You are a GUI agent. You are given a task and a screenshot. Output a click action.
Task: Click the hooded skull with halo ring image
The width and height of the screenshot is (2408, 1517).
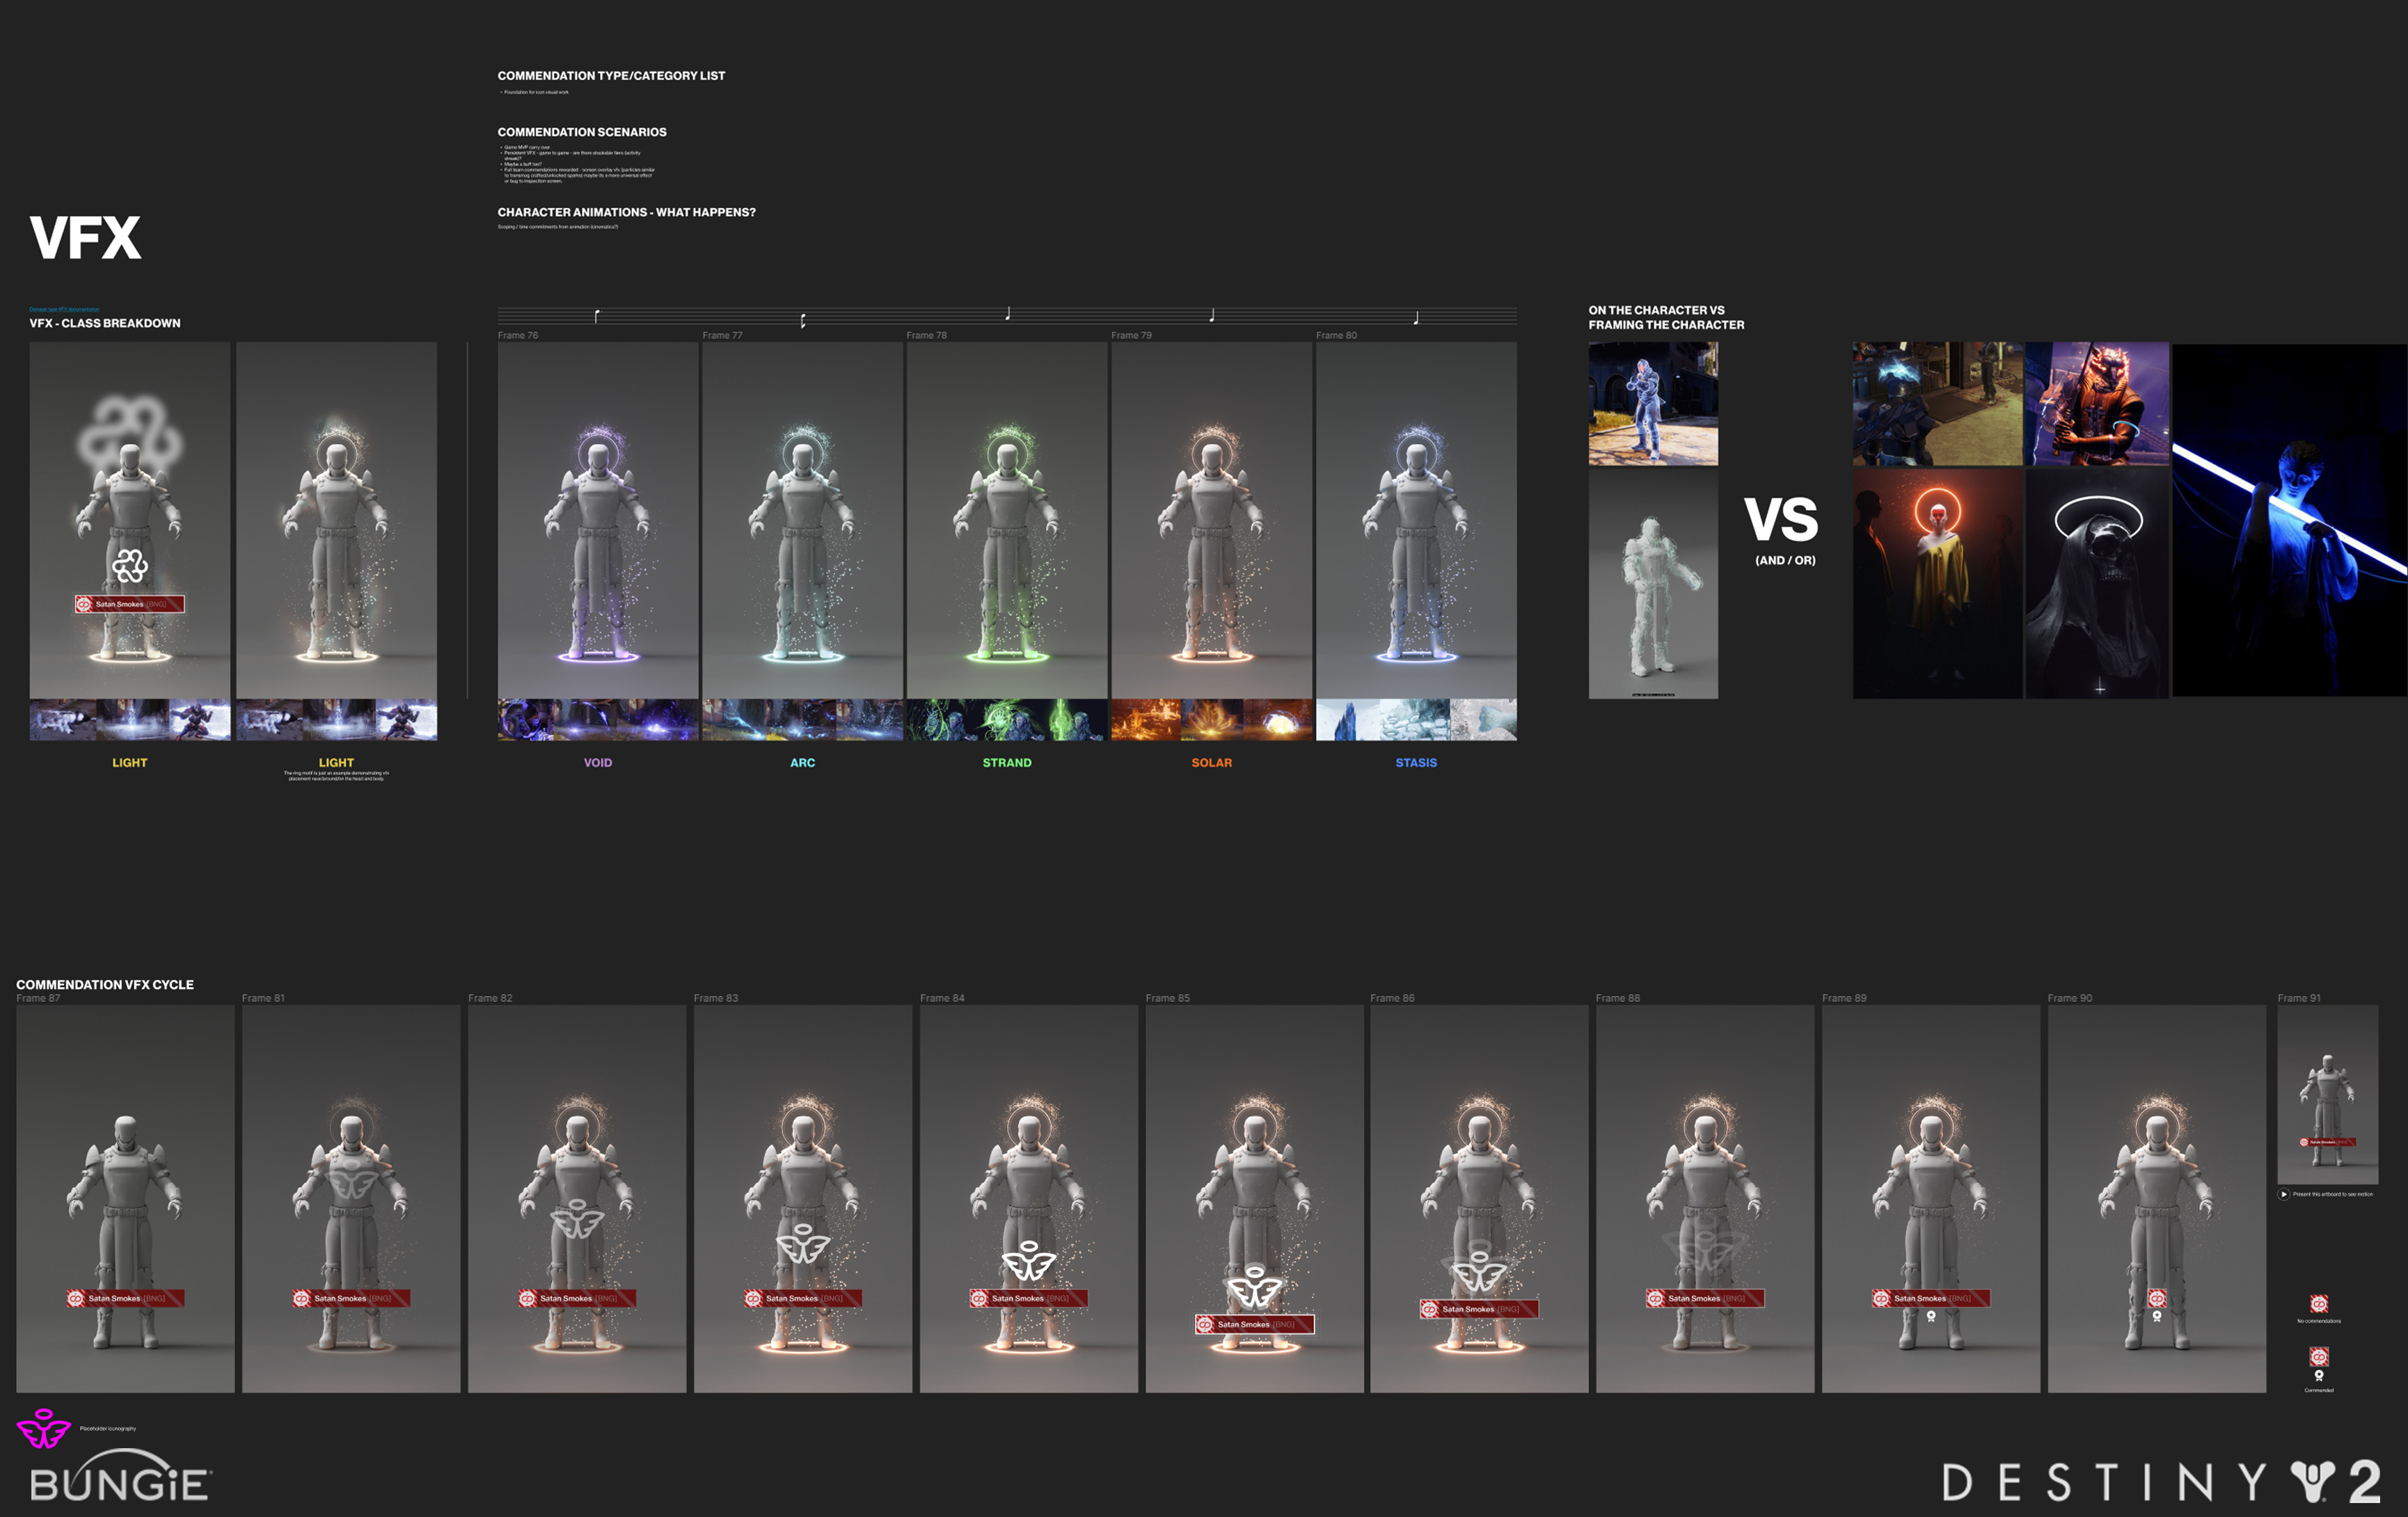click(x=2097, y=583)
